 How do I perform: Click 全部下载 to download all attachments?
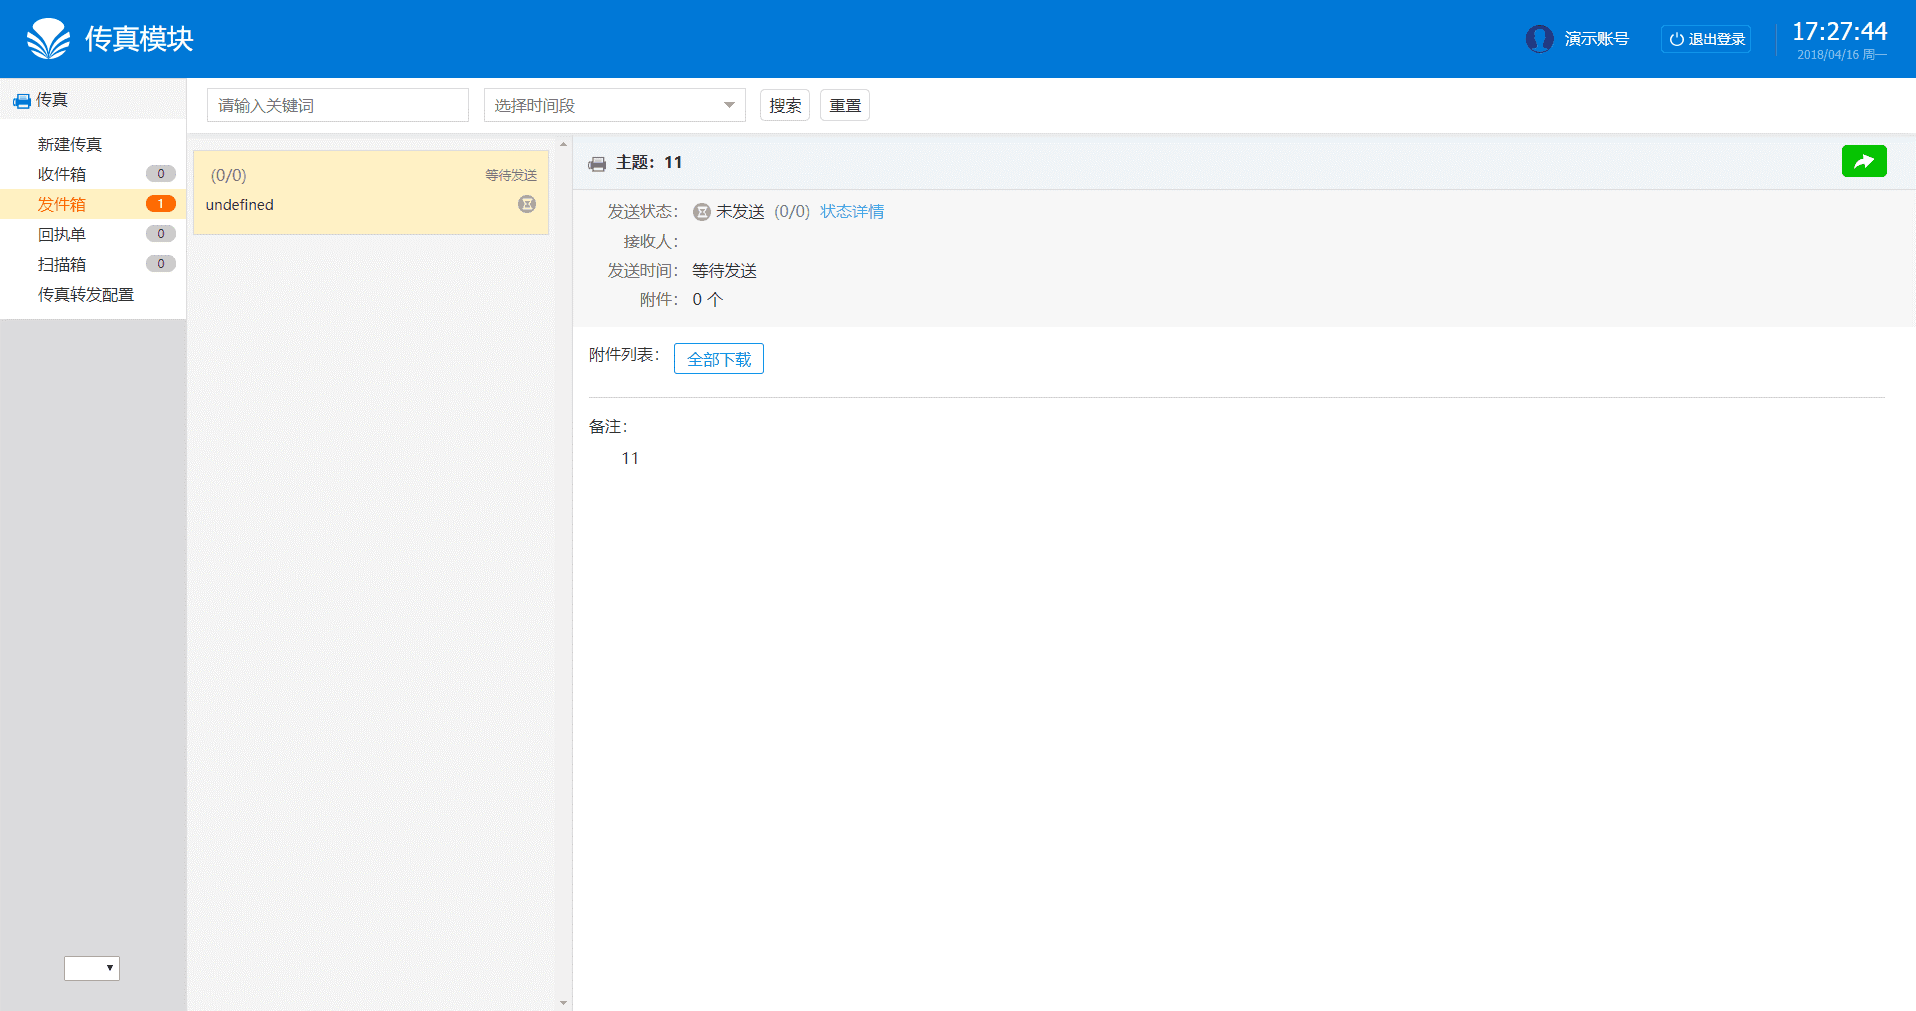pyautogui.click(x=718, y=359)
